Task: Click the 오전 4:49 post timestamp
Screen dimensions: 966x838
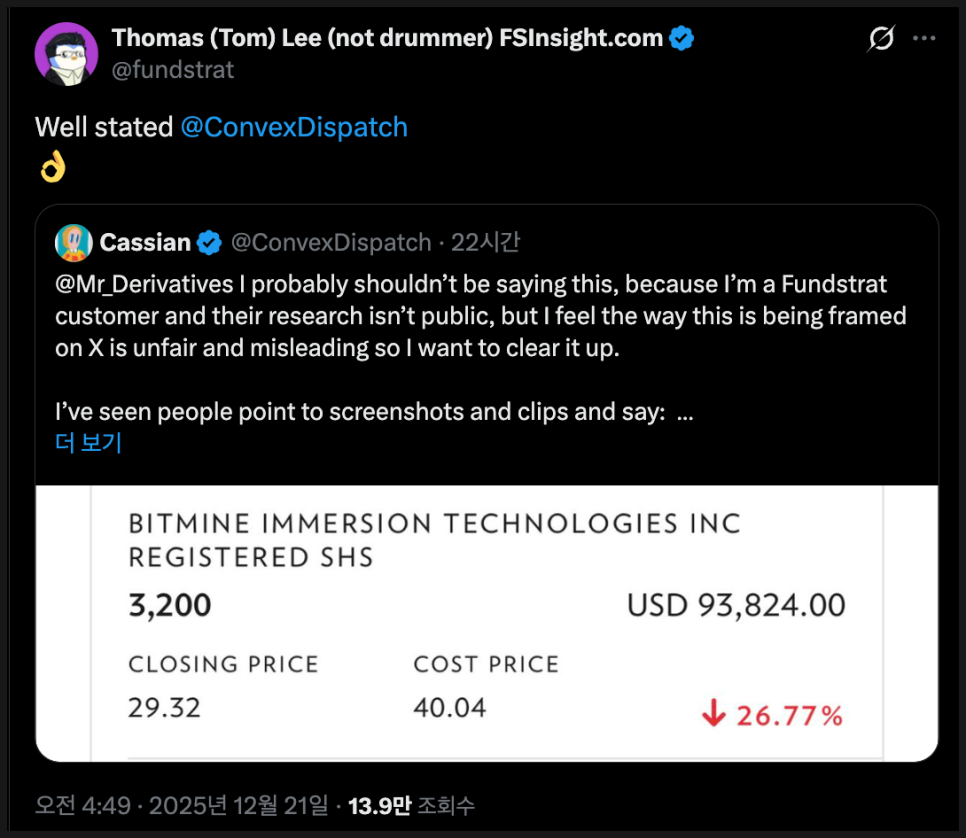Action: [82, 805]
